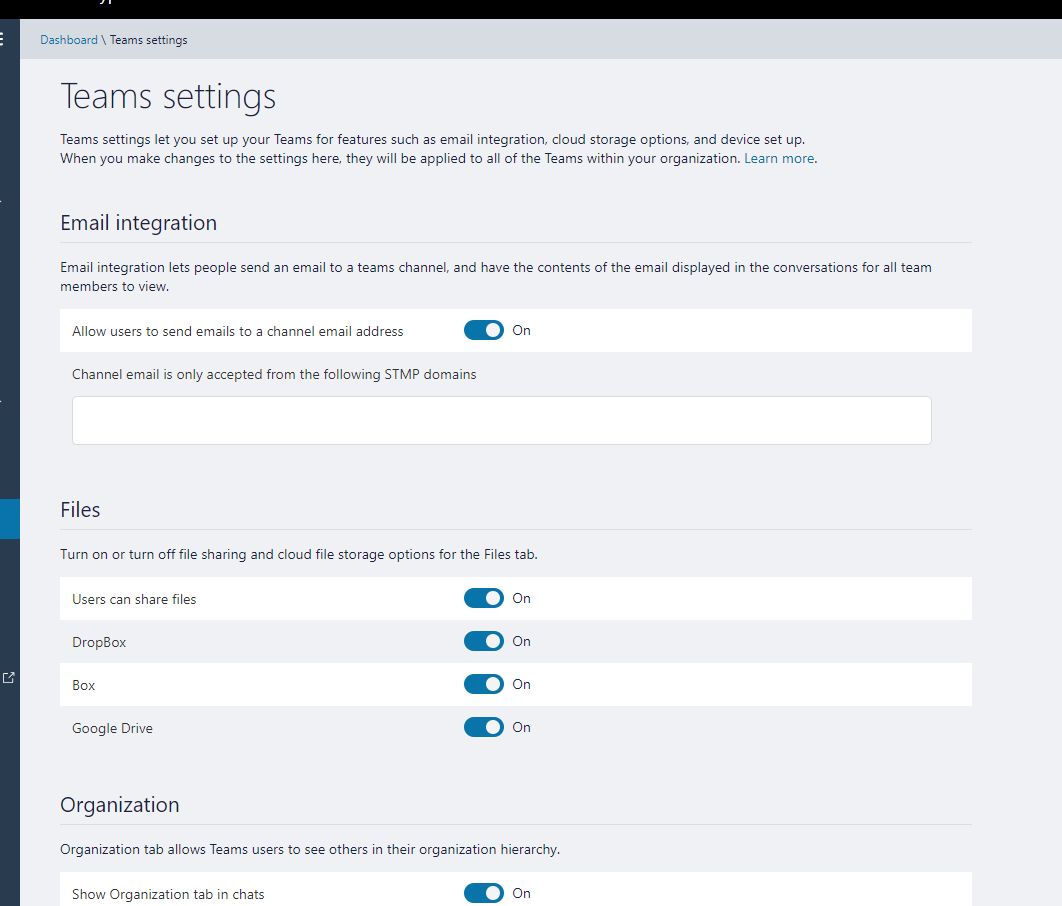The width and height of the screenshot is (1062, 906).
Task: Open the external link icon in the sidebar
Action: 9,677
